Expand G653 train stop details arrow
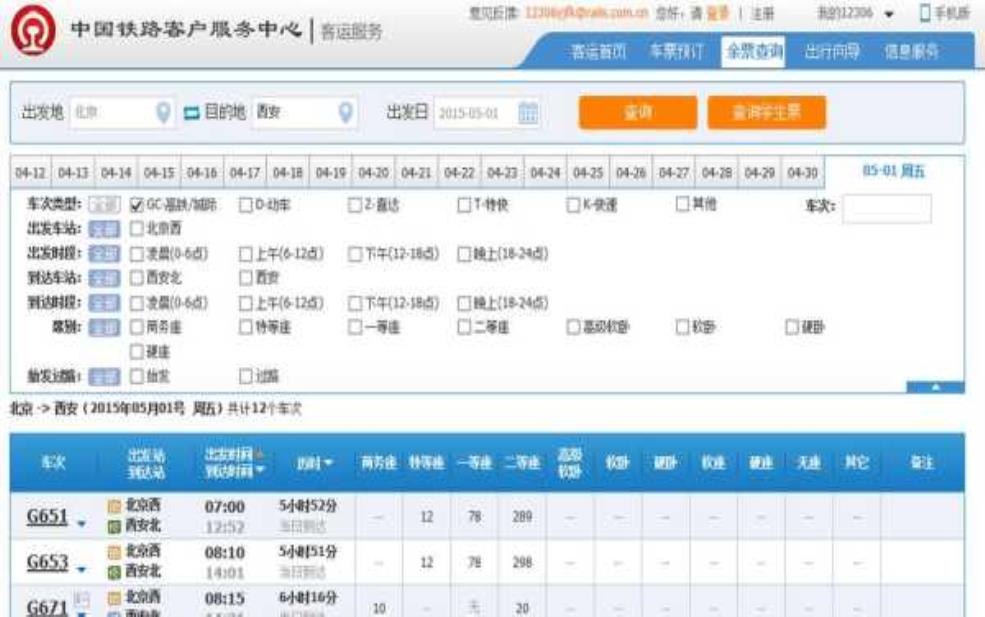 point(82,570)
